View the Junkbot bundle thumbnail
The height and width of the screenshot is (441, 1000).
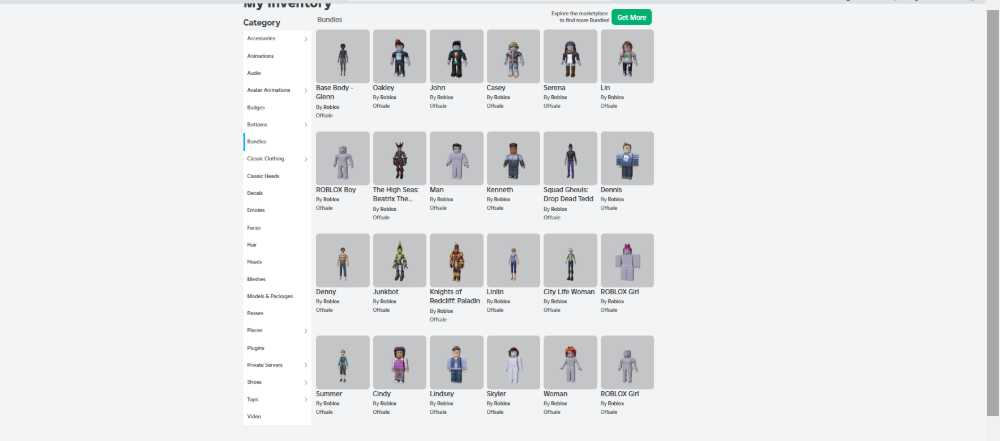tap(399, 260)
